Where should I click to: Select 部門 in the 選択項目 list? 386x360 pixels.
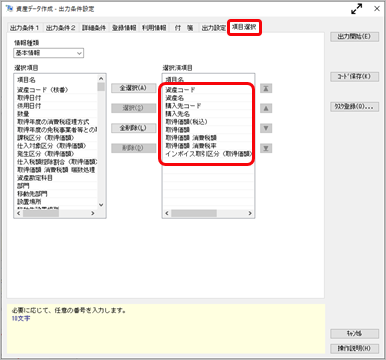coord(56,186)
